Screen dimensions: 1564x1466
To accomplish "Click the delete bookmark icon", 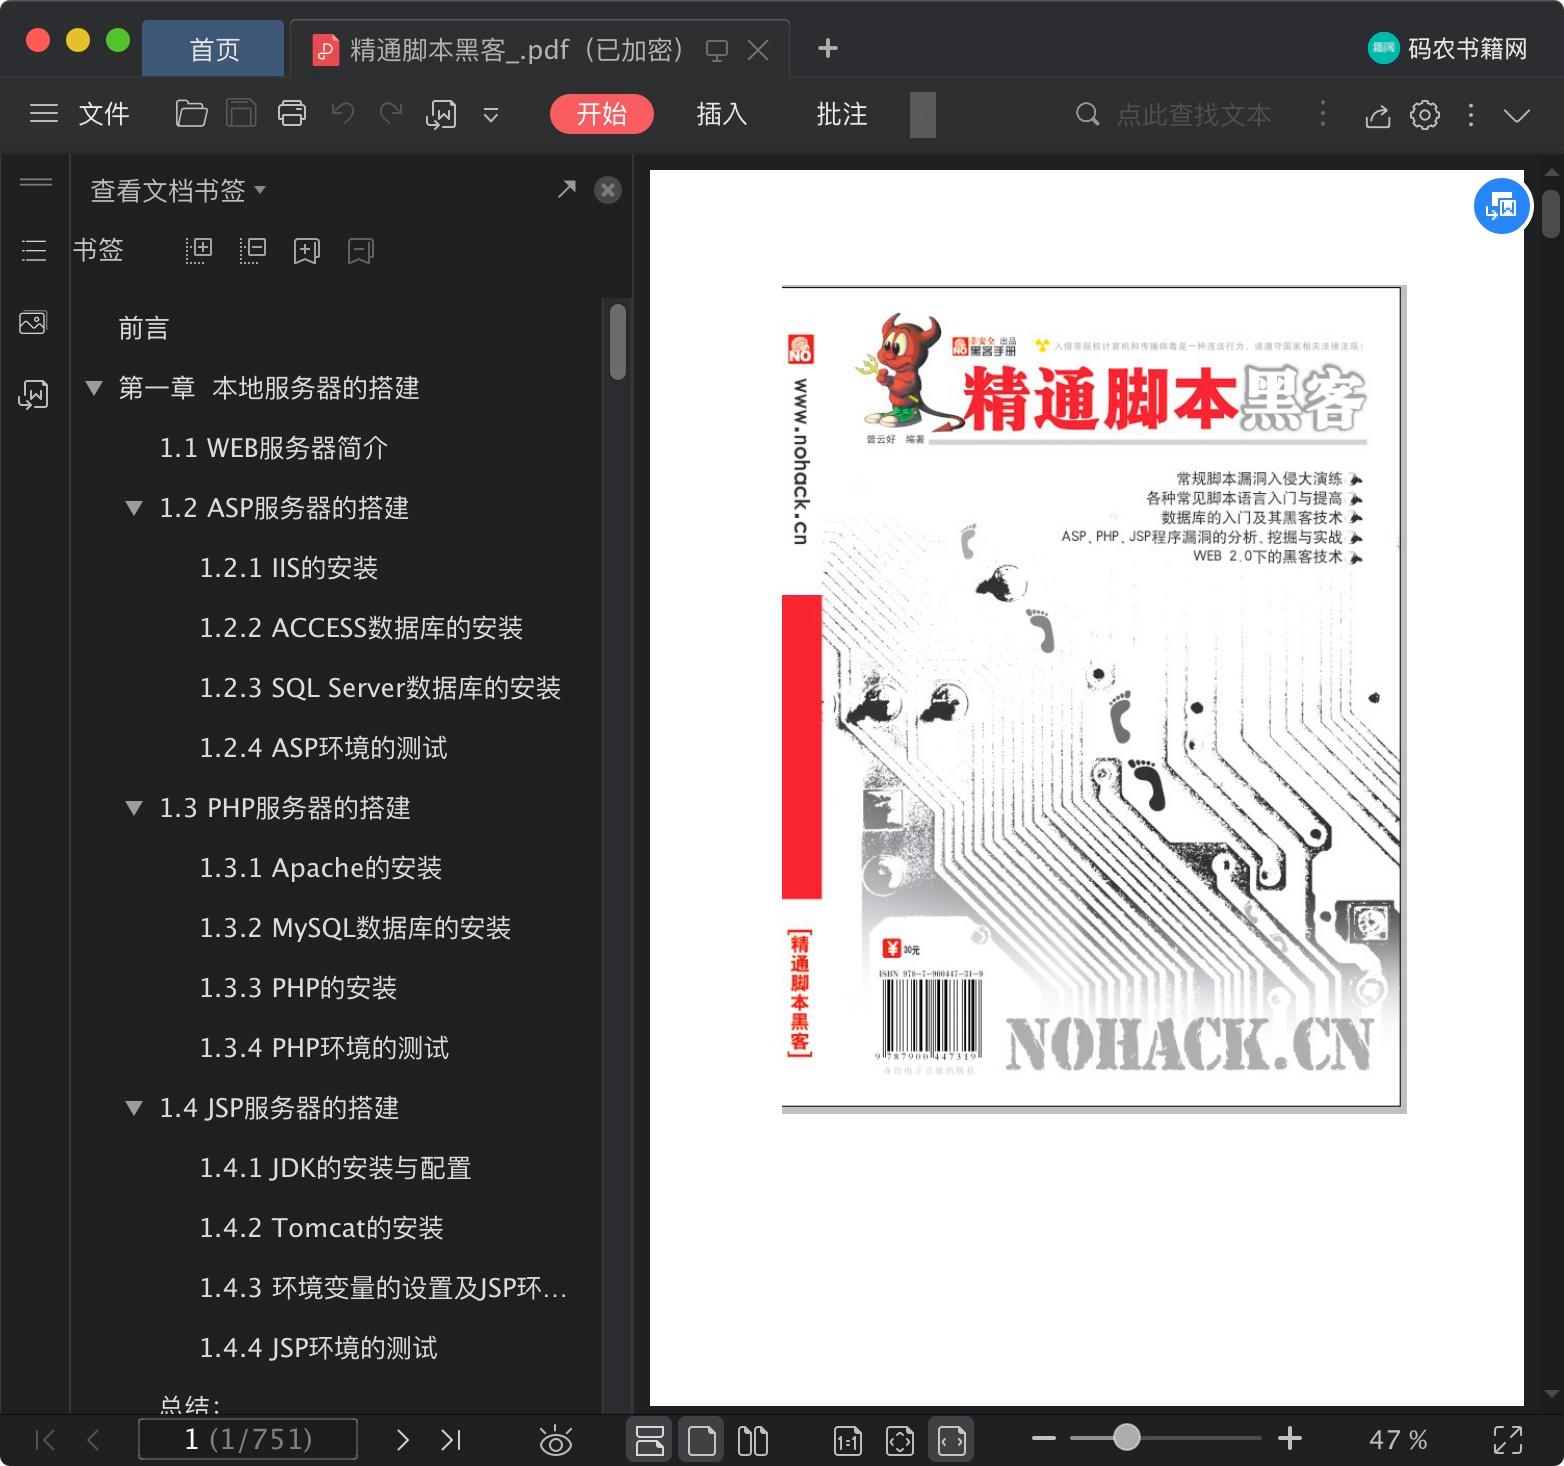I will 361,250.
